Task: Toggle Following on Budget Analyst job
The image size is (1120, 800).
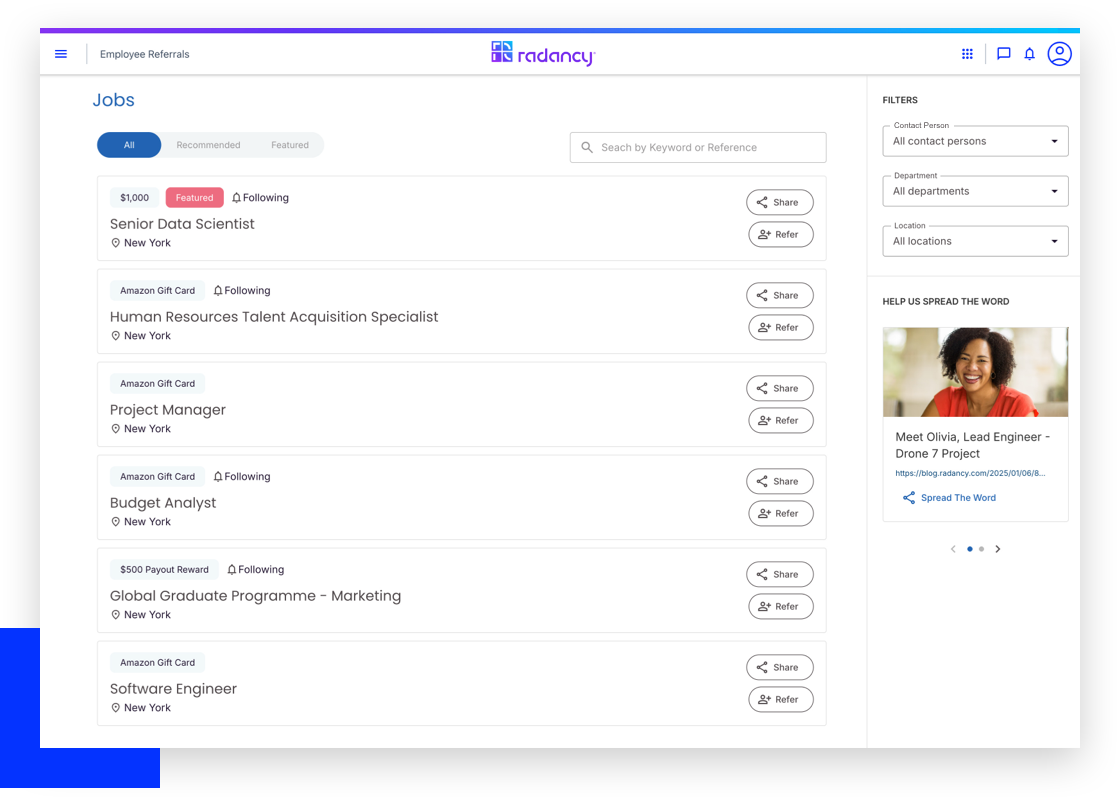Action: coord(242,477)
